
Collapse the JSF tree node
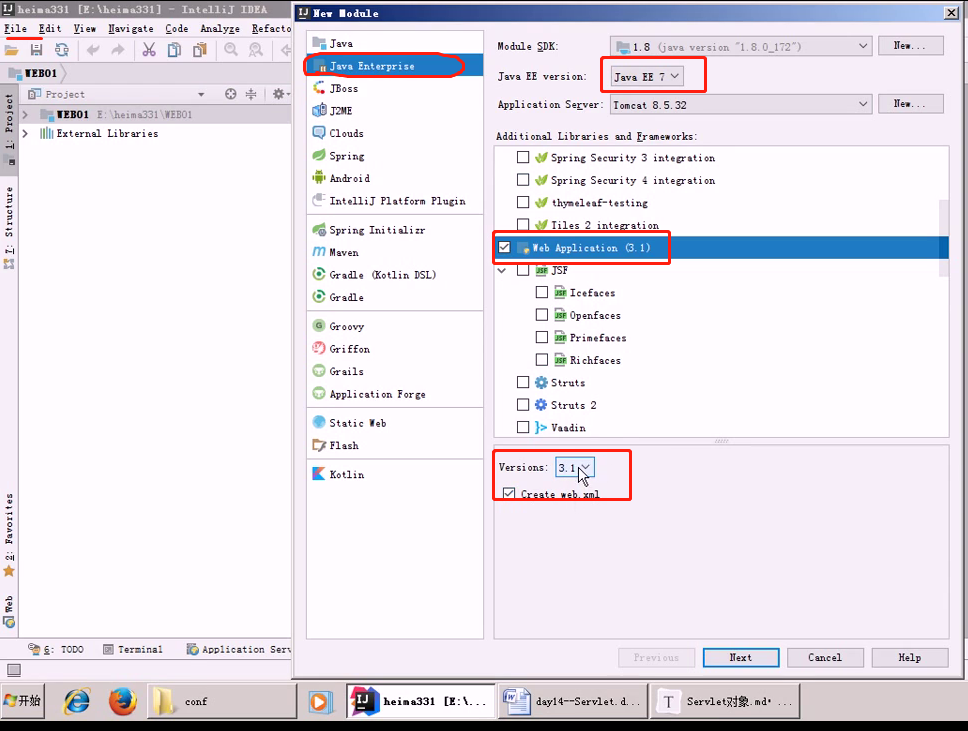(x=502, y=270)
